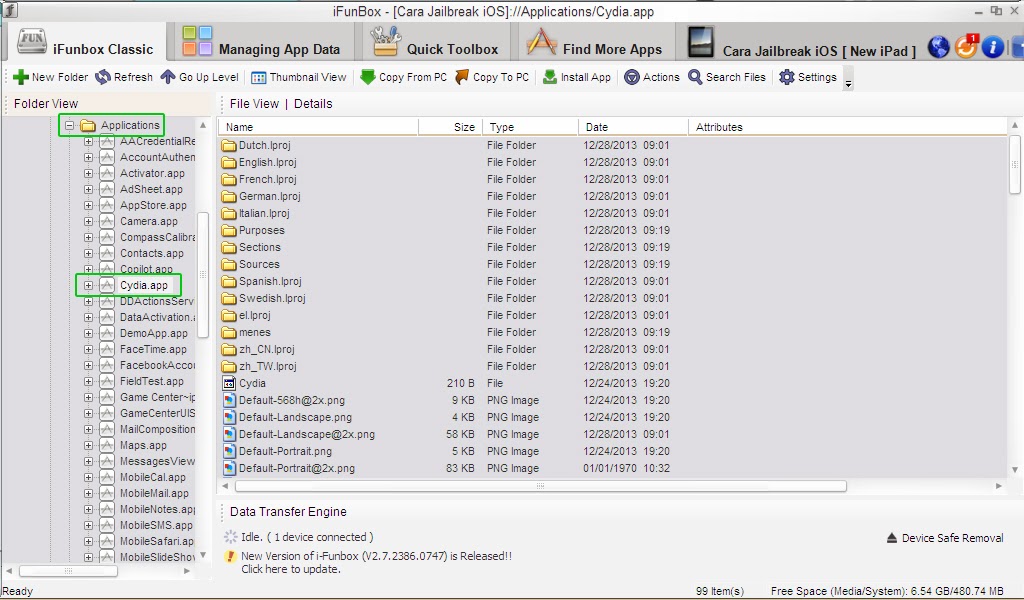Image resolution: width=1024 pixels, height=600 pixels.
Task: Click the Cydia executable file icon
Action: [229, 383]
